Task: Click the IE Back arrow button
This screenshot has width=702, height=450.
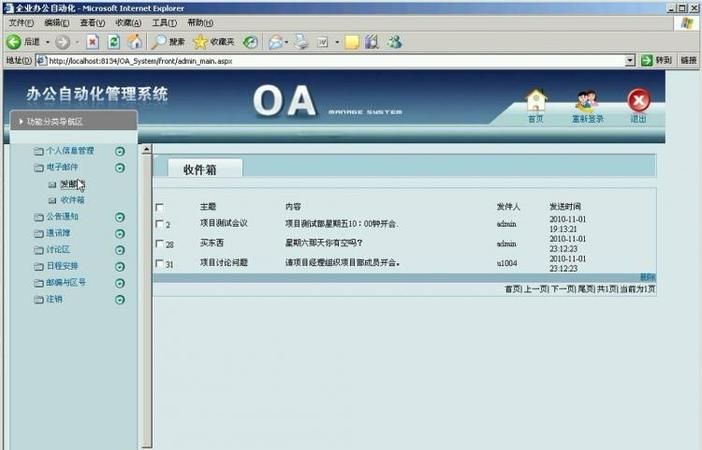Action: [14, 42]
